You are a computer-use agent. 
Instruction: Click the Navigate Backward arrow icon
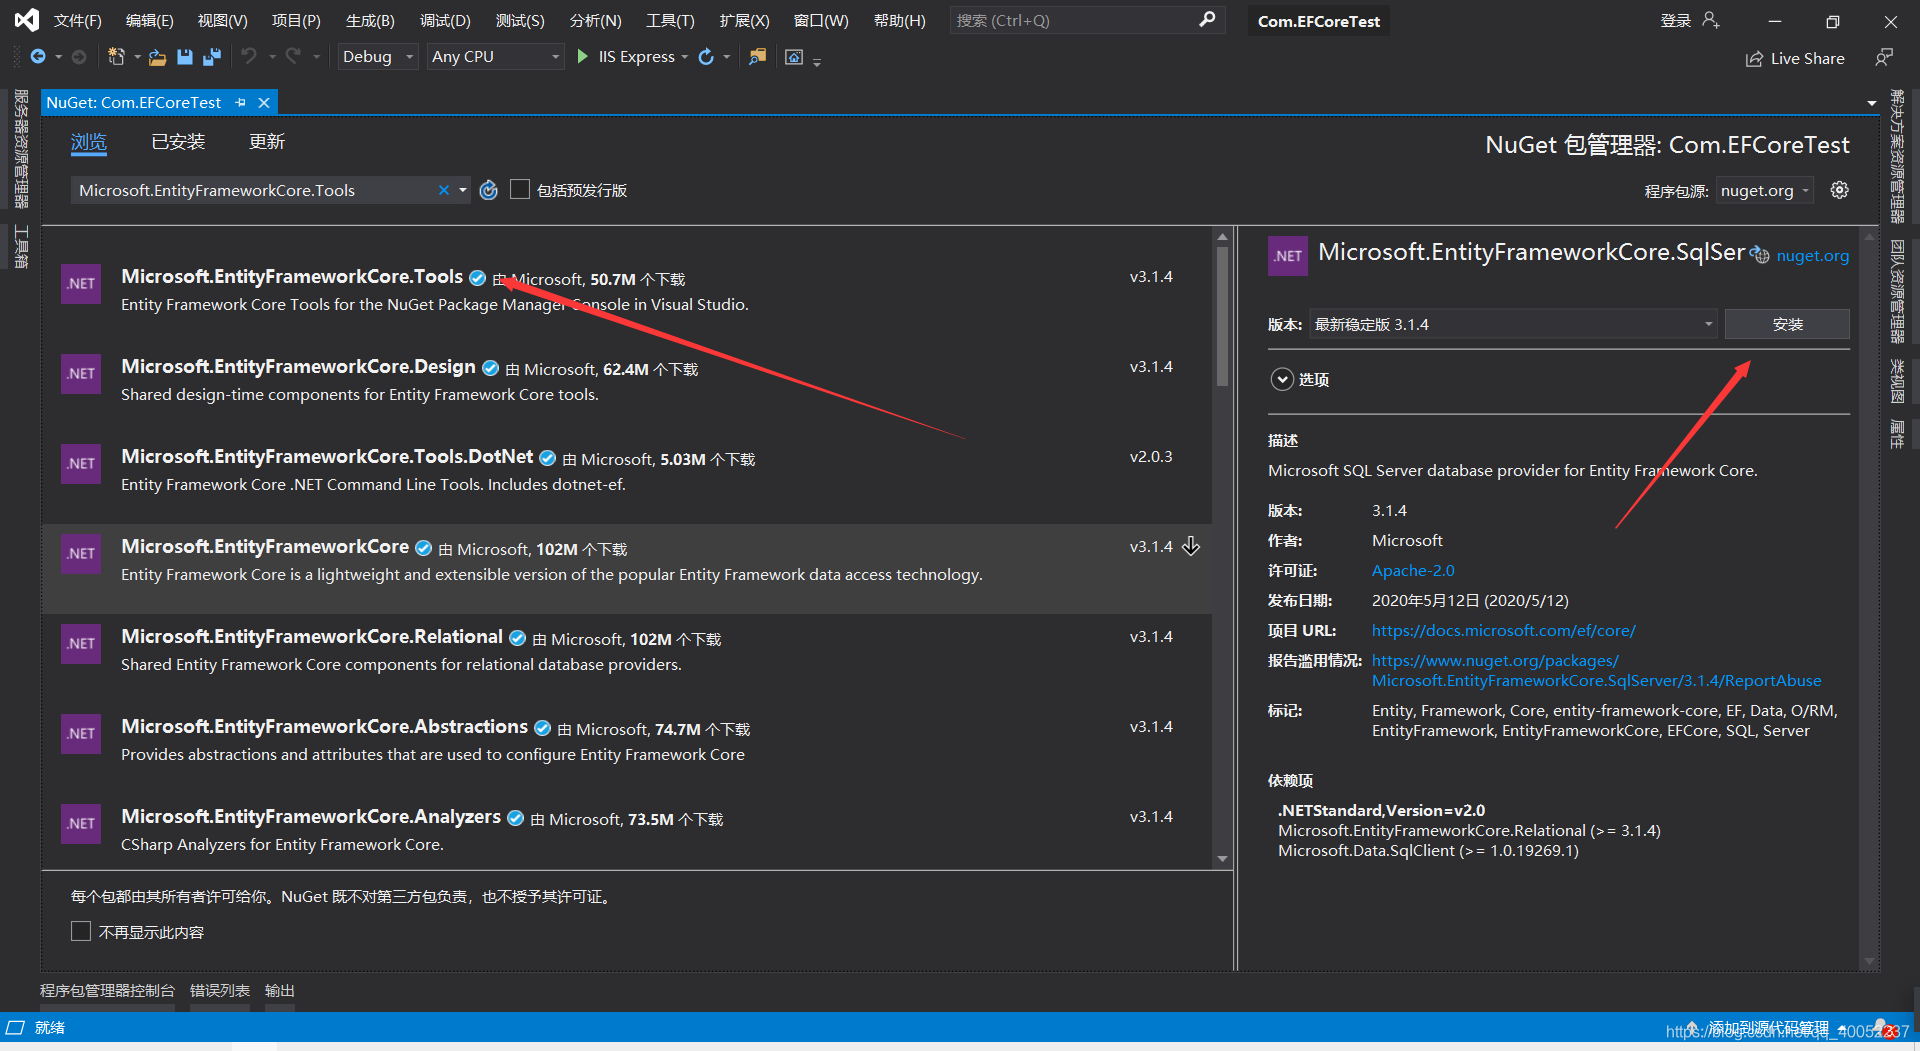tap(38, 57)
